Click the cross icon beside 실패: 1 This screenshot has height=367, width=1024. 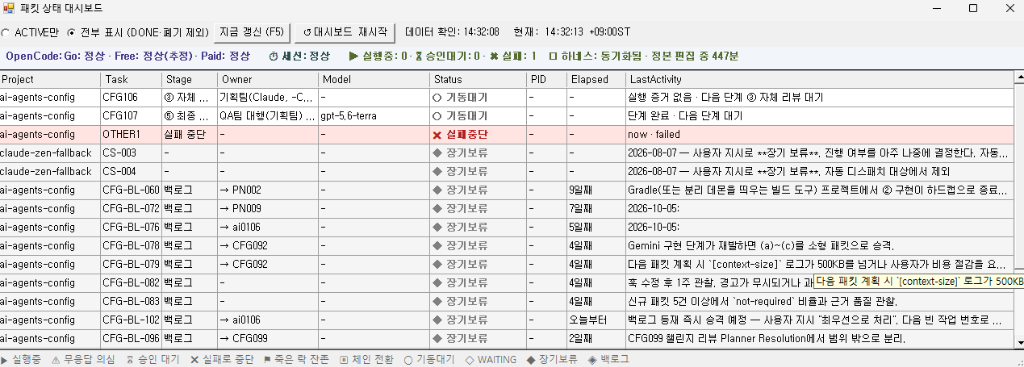[x=494, y=57]
